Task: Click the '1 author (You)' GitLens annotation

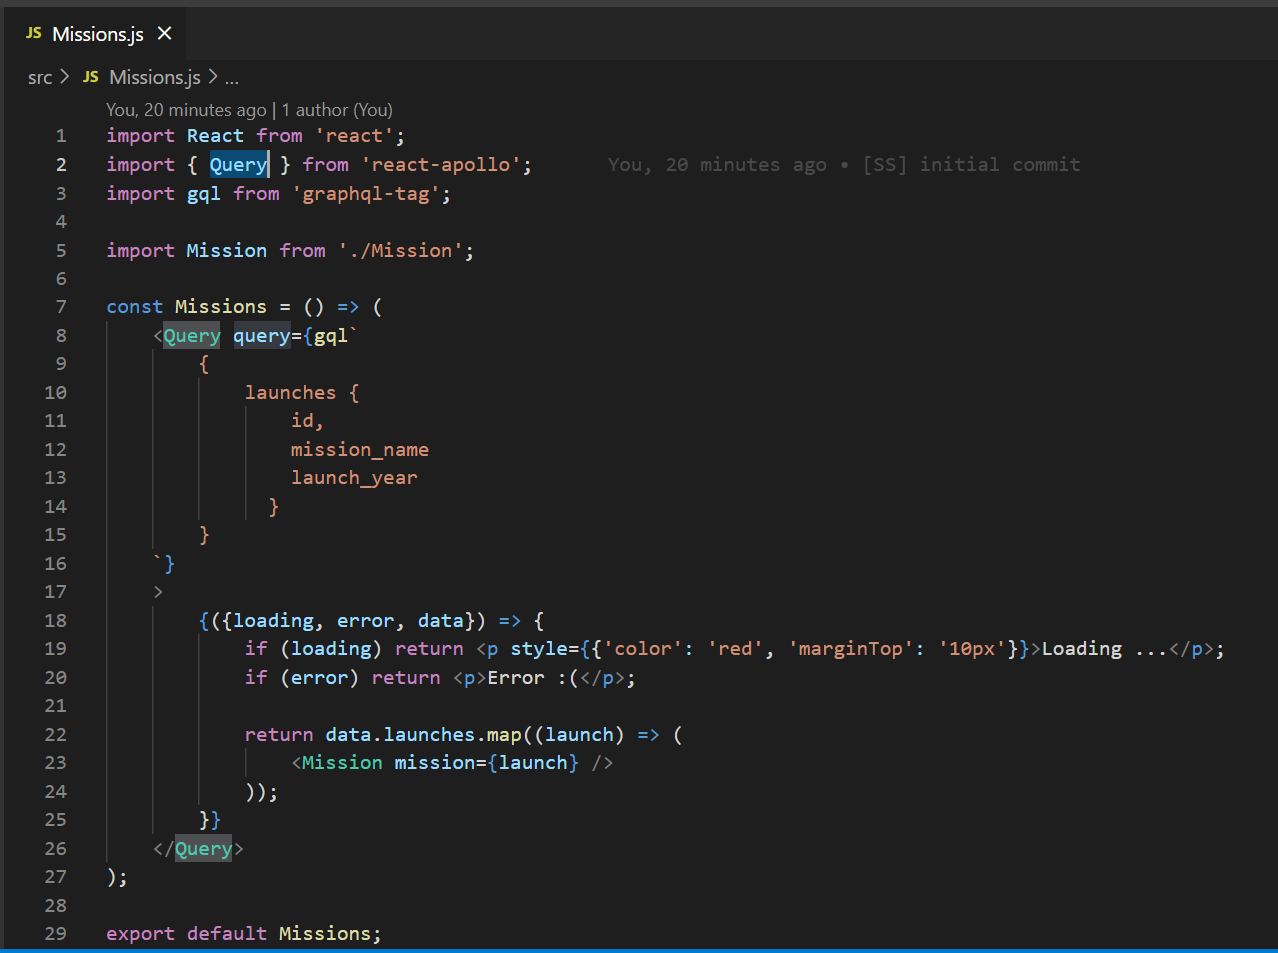Action: tap(335, 110)
